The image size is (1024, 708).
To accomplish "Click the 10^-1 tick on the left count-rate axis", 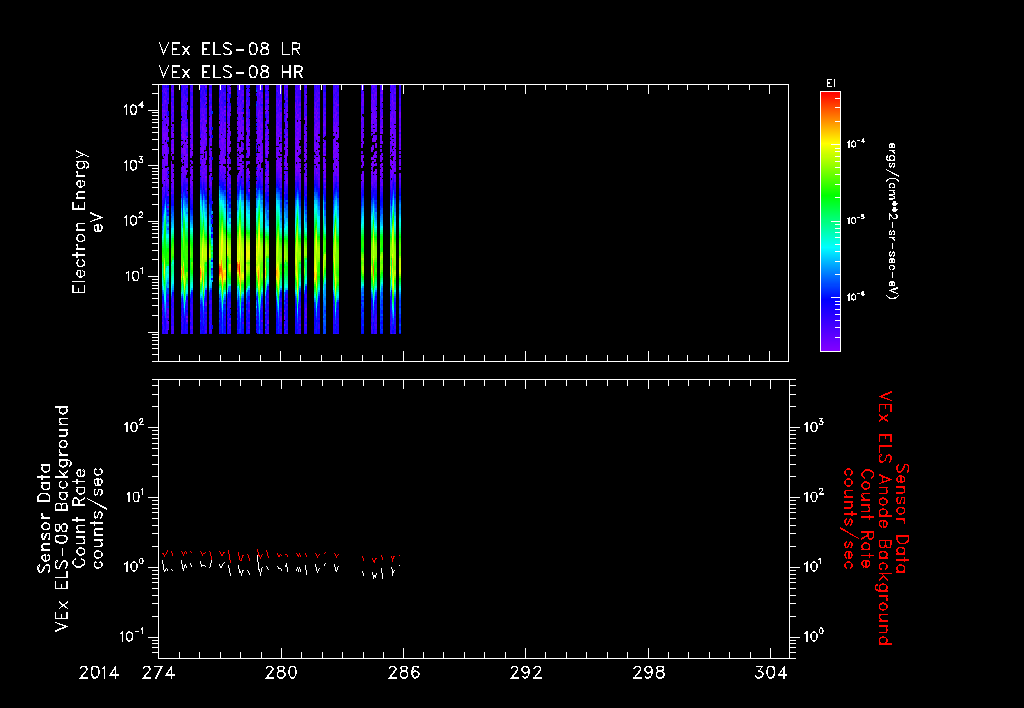I will 132,636.
